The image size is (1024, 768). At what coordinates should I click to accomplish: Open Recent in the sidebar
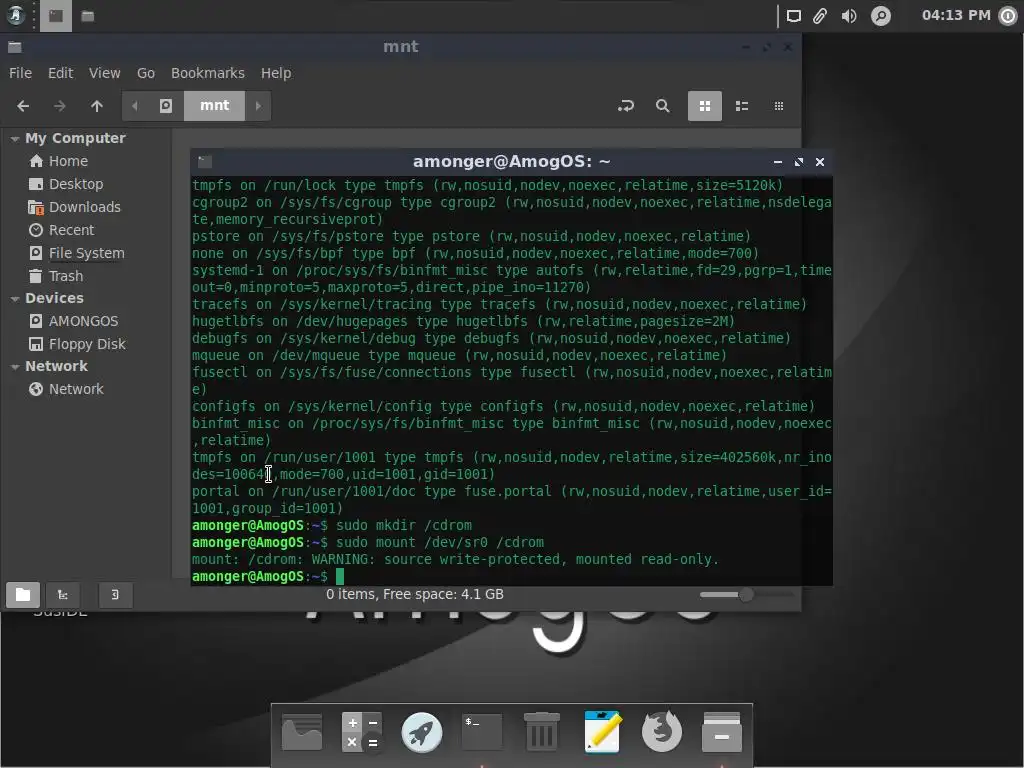coord(71,230)
